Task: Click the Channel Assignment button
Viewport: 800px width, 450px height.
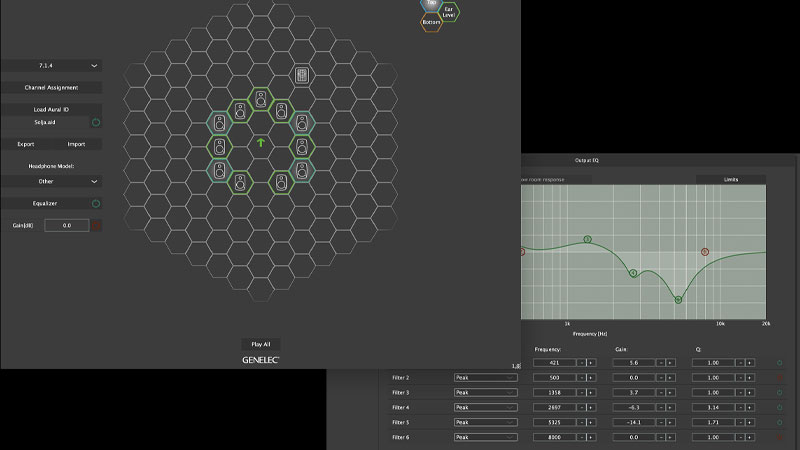Action: click(x=51, y=88)
